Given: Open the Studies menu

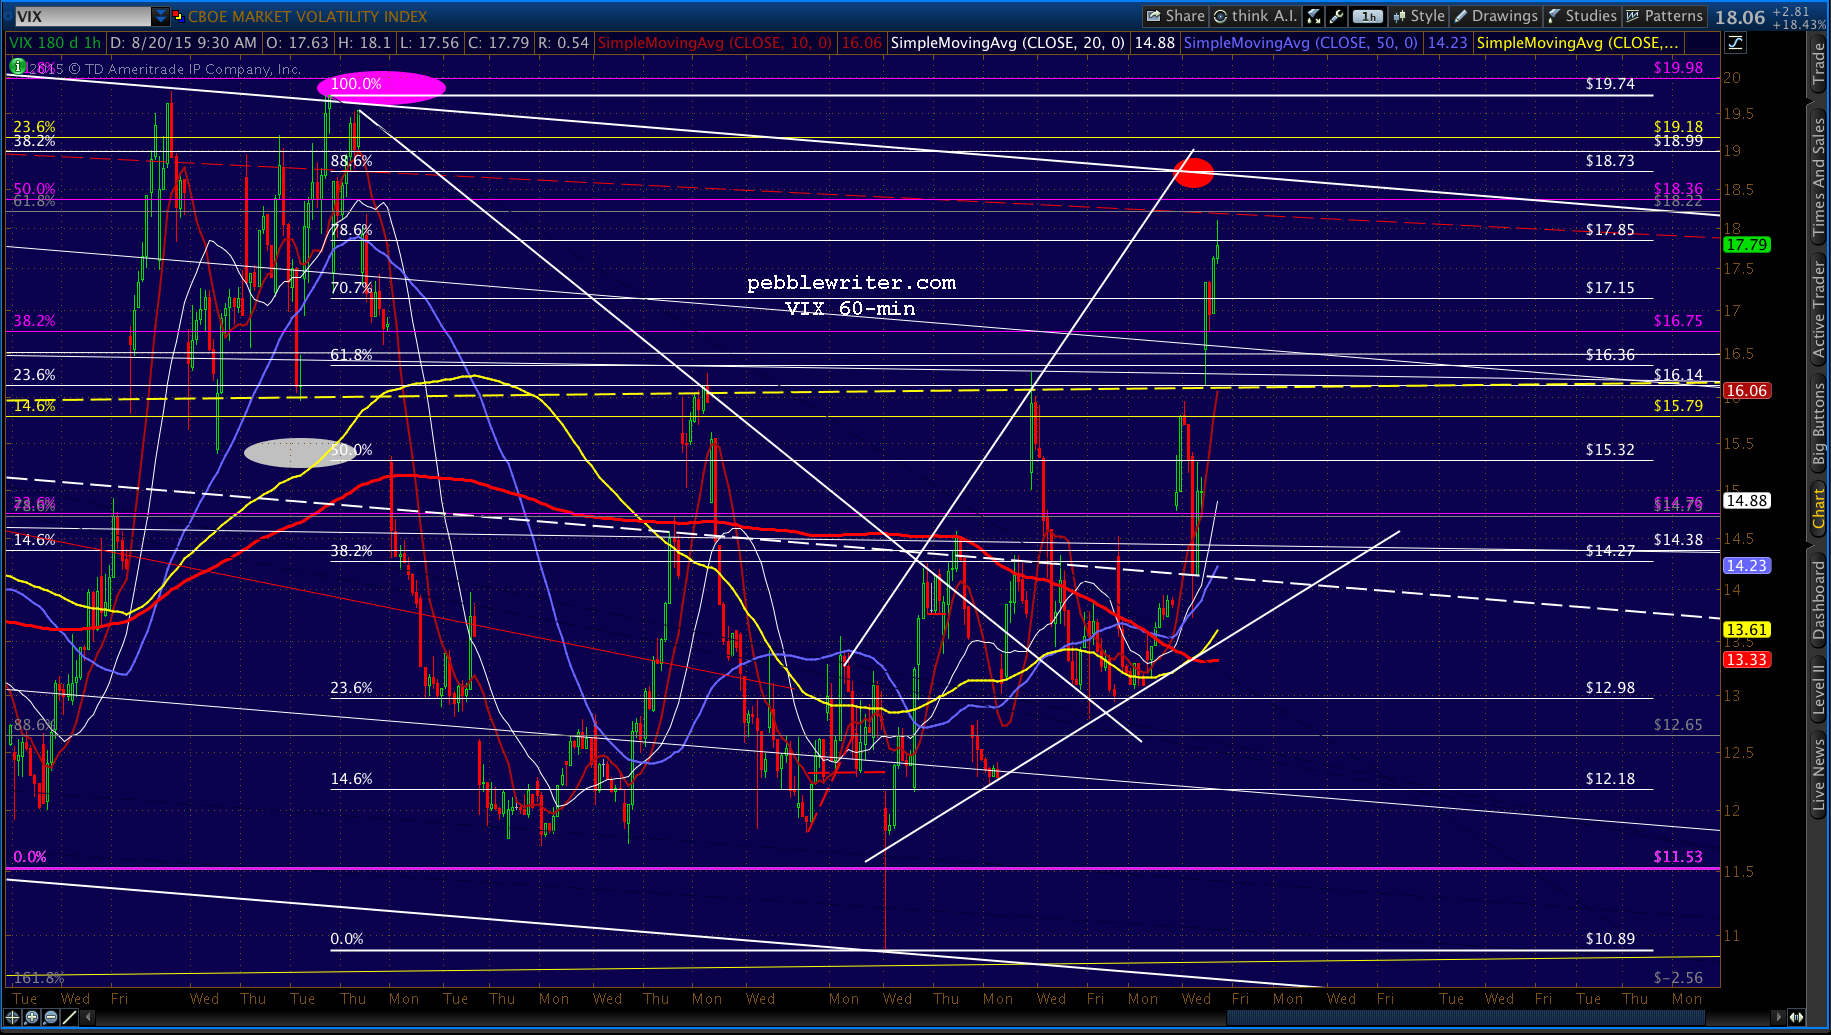Looking at the screenshot, I should tap(1581, 16).
